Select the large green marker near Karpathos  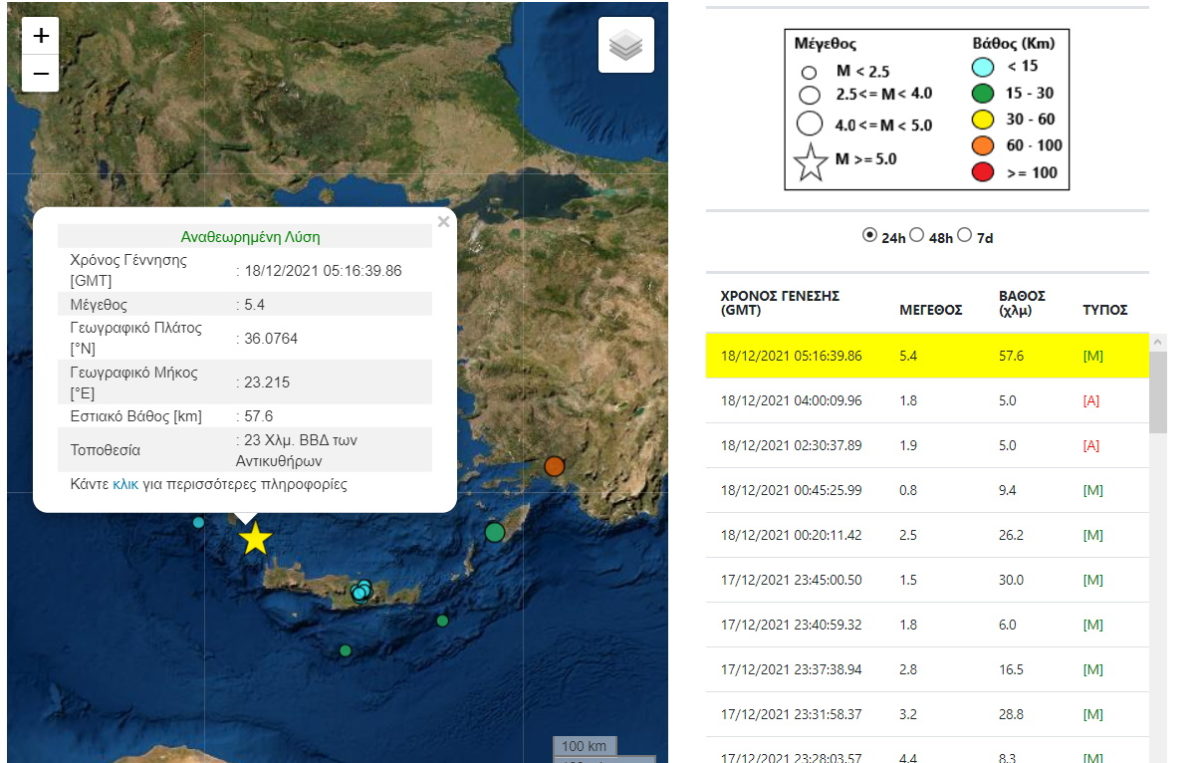pyautogui.click(x=494, y=532)
